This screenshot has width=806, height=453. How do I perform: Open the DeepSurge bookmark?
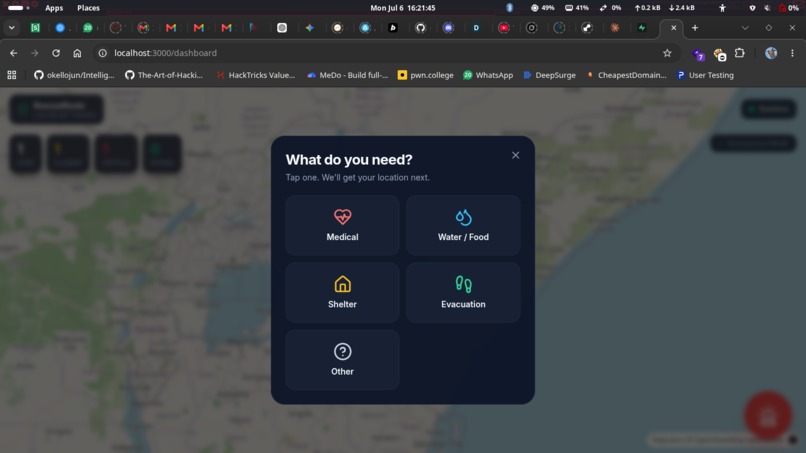(x=549, y=75)
